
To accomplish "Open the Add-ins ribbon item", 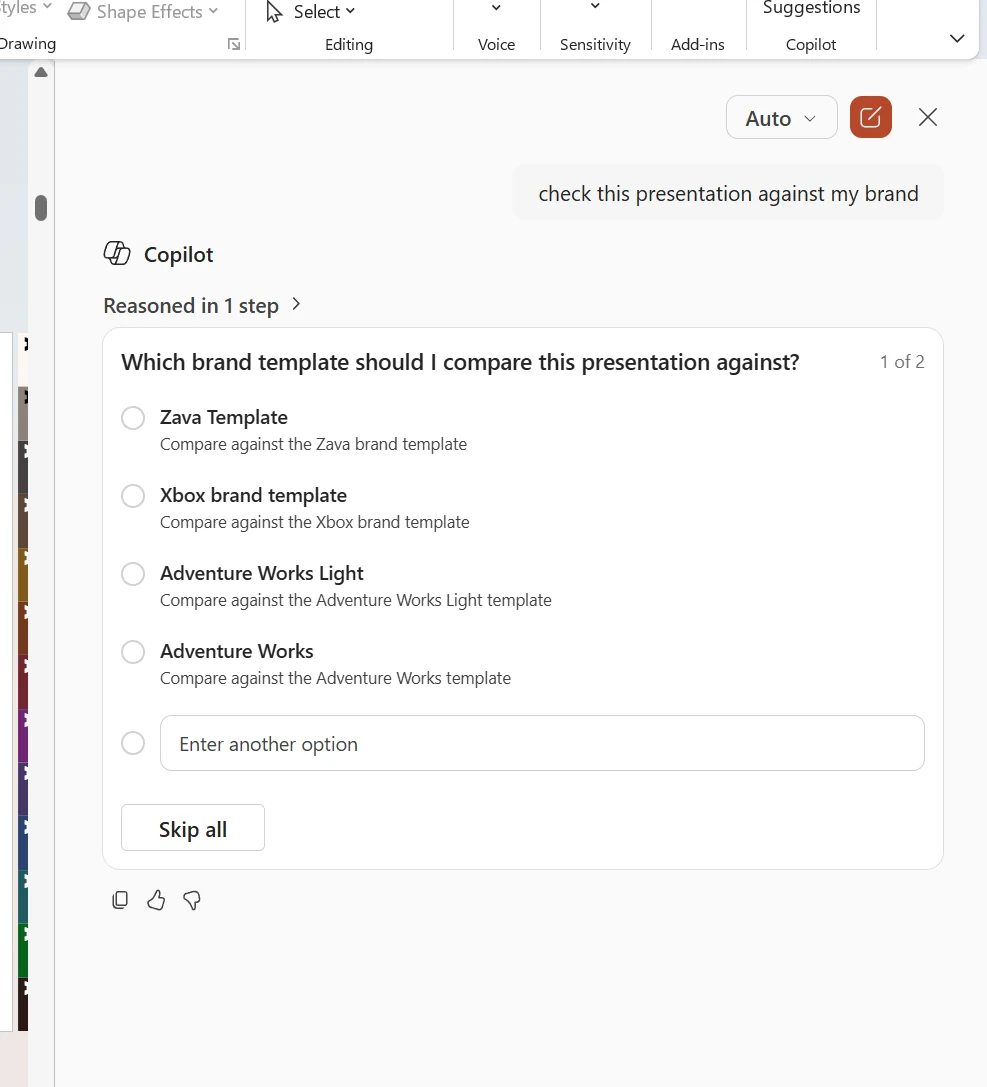I will coord(697,44).
